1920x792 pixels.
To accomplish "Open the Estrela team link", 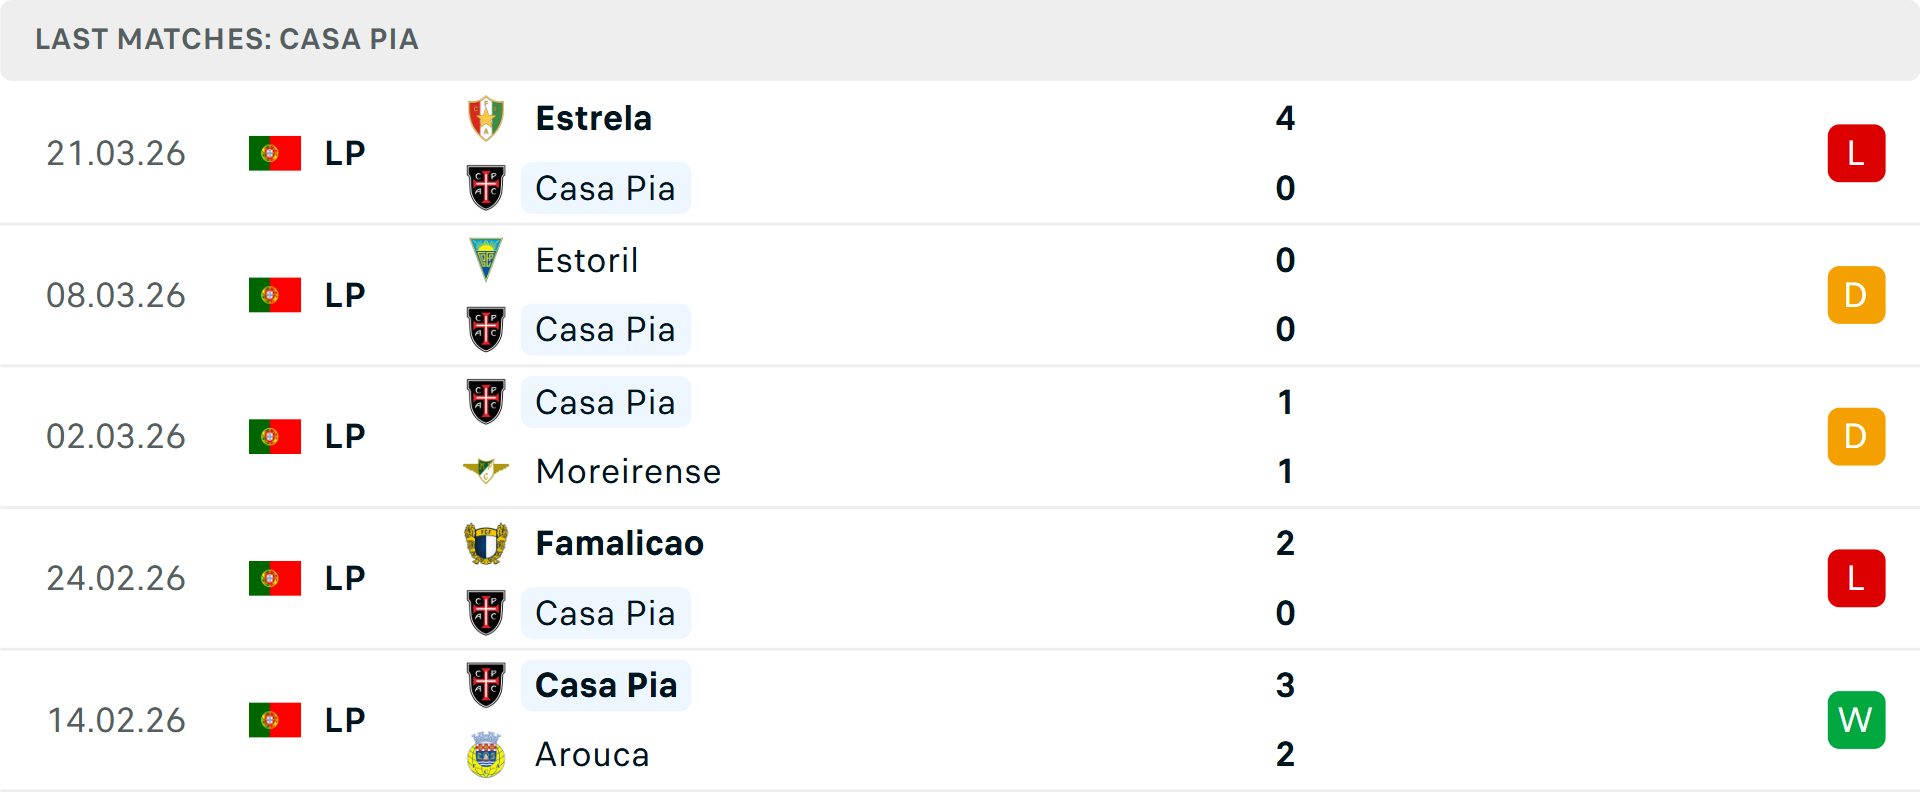I will 593,119.
